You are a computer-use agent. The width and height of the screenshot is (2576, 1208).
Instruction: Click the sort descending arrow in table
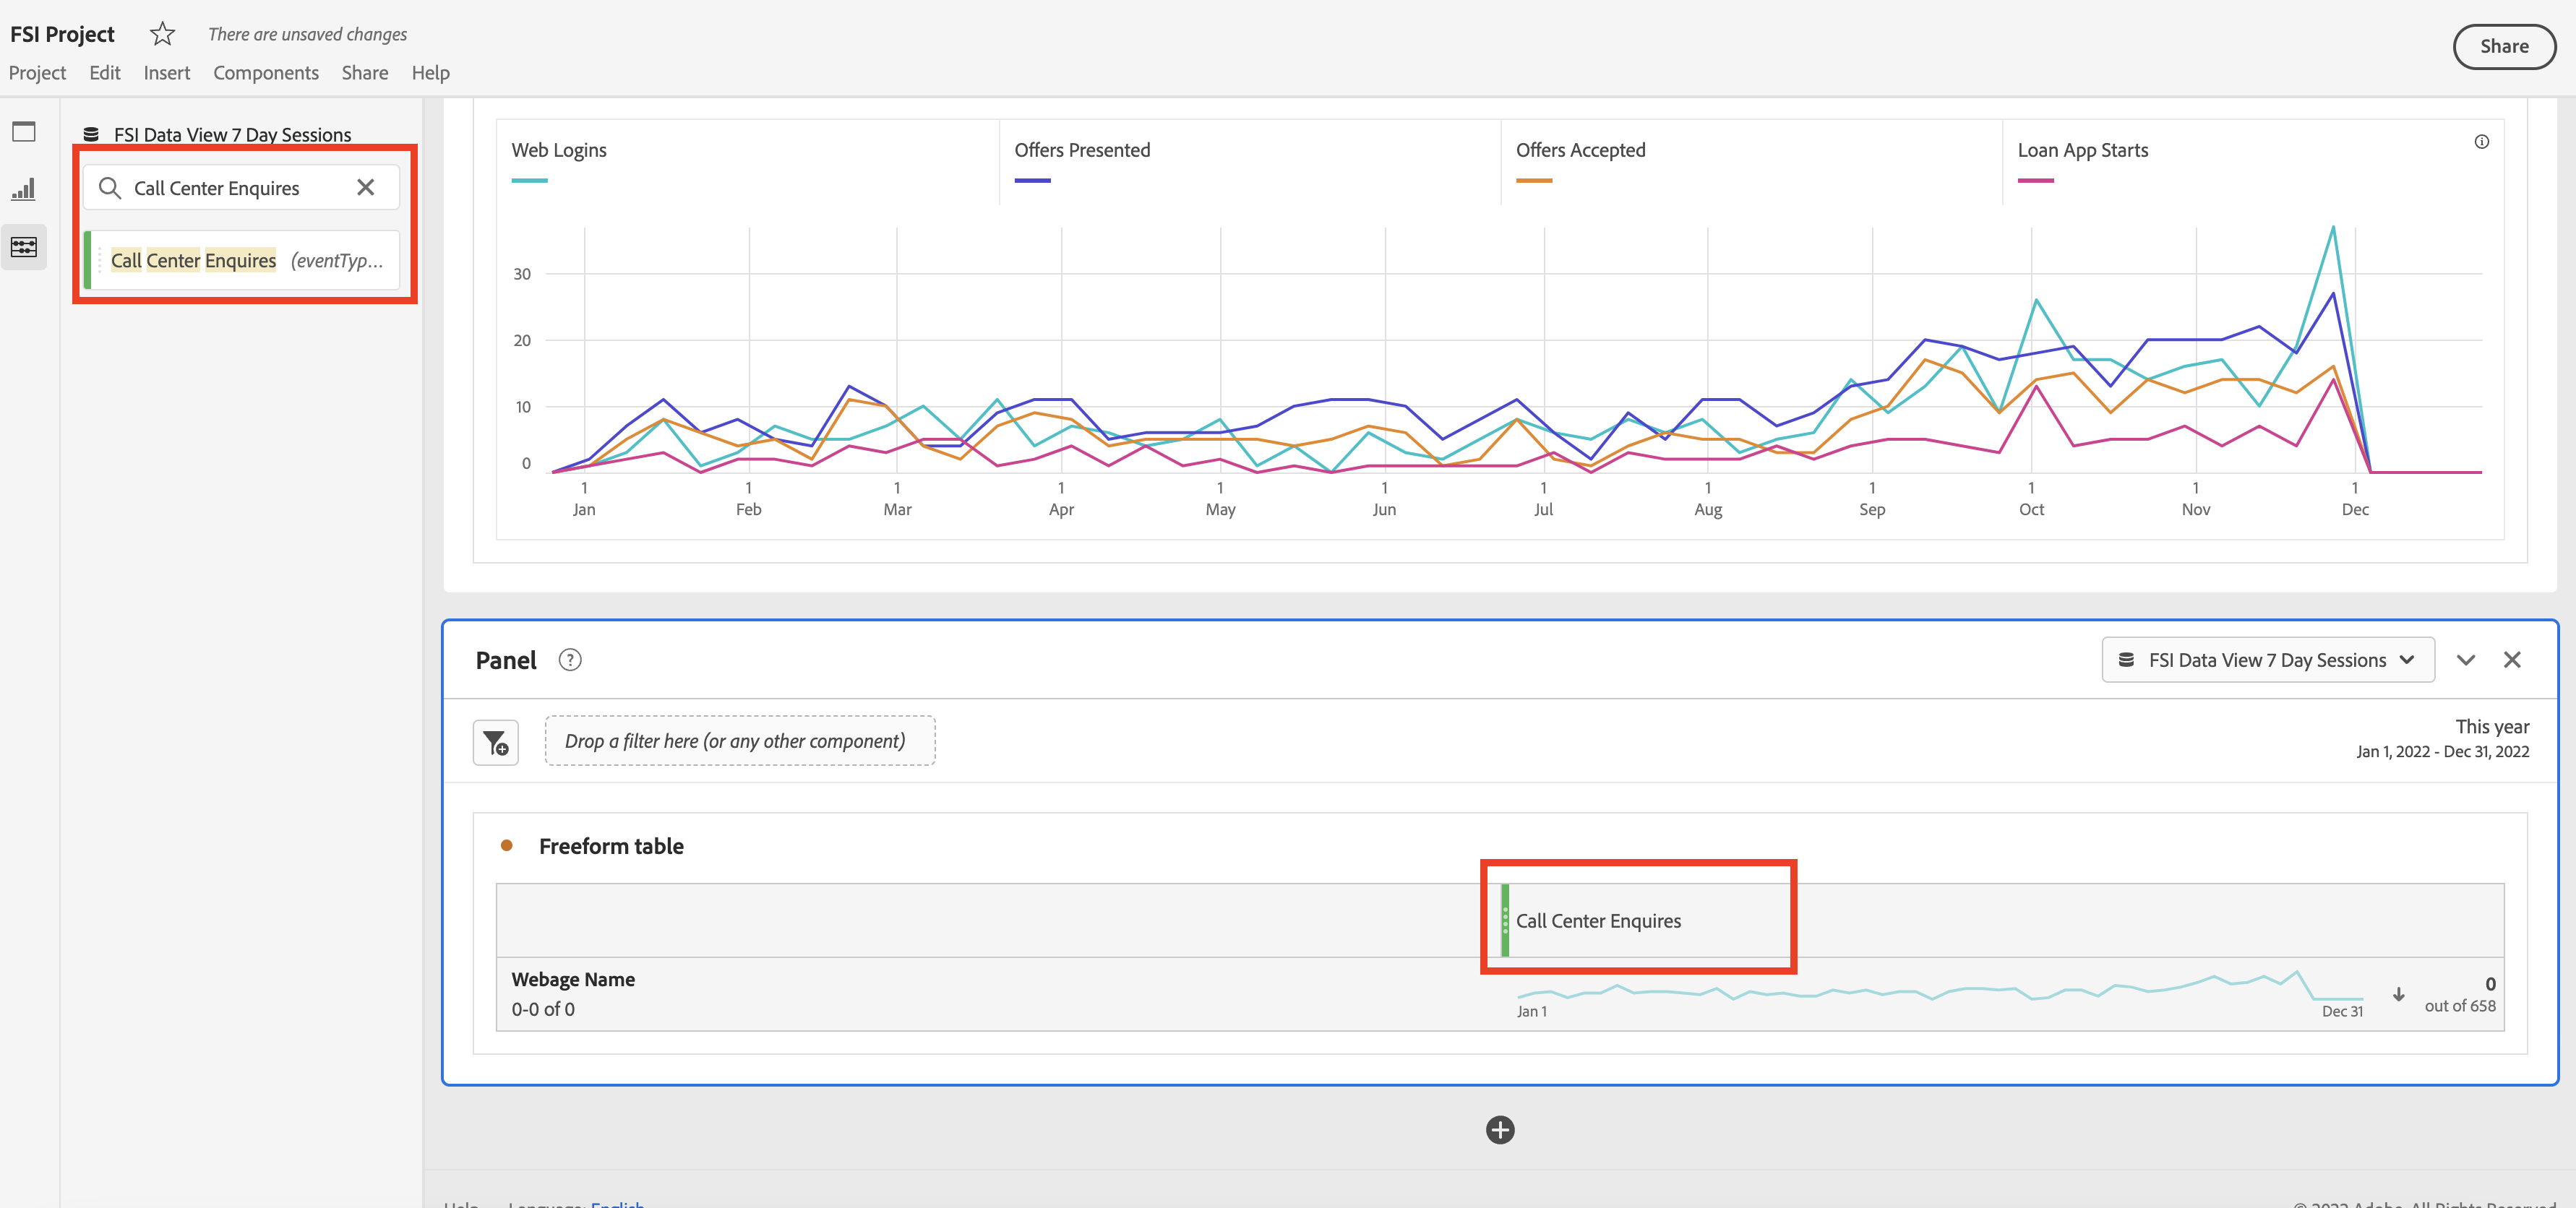(2398, 994)
